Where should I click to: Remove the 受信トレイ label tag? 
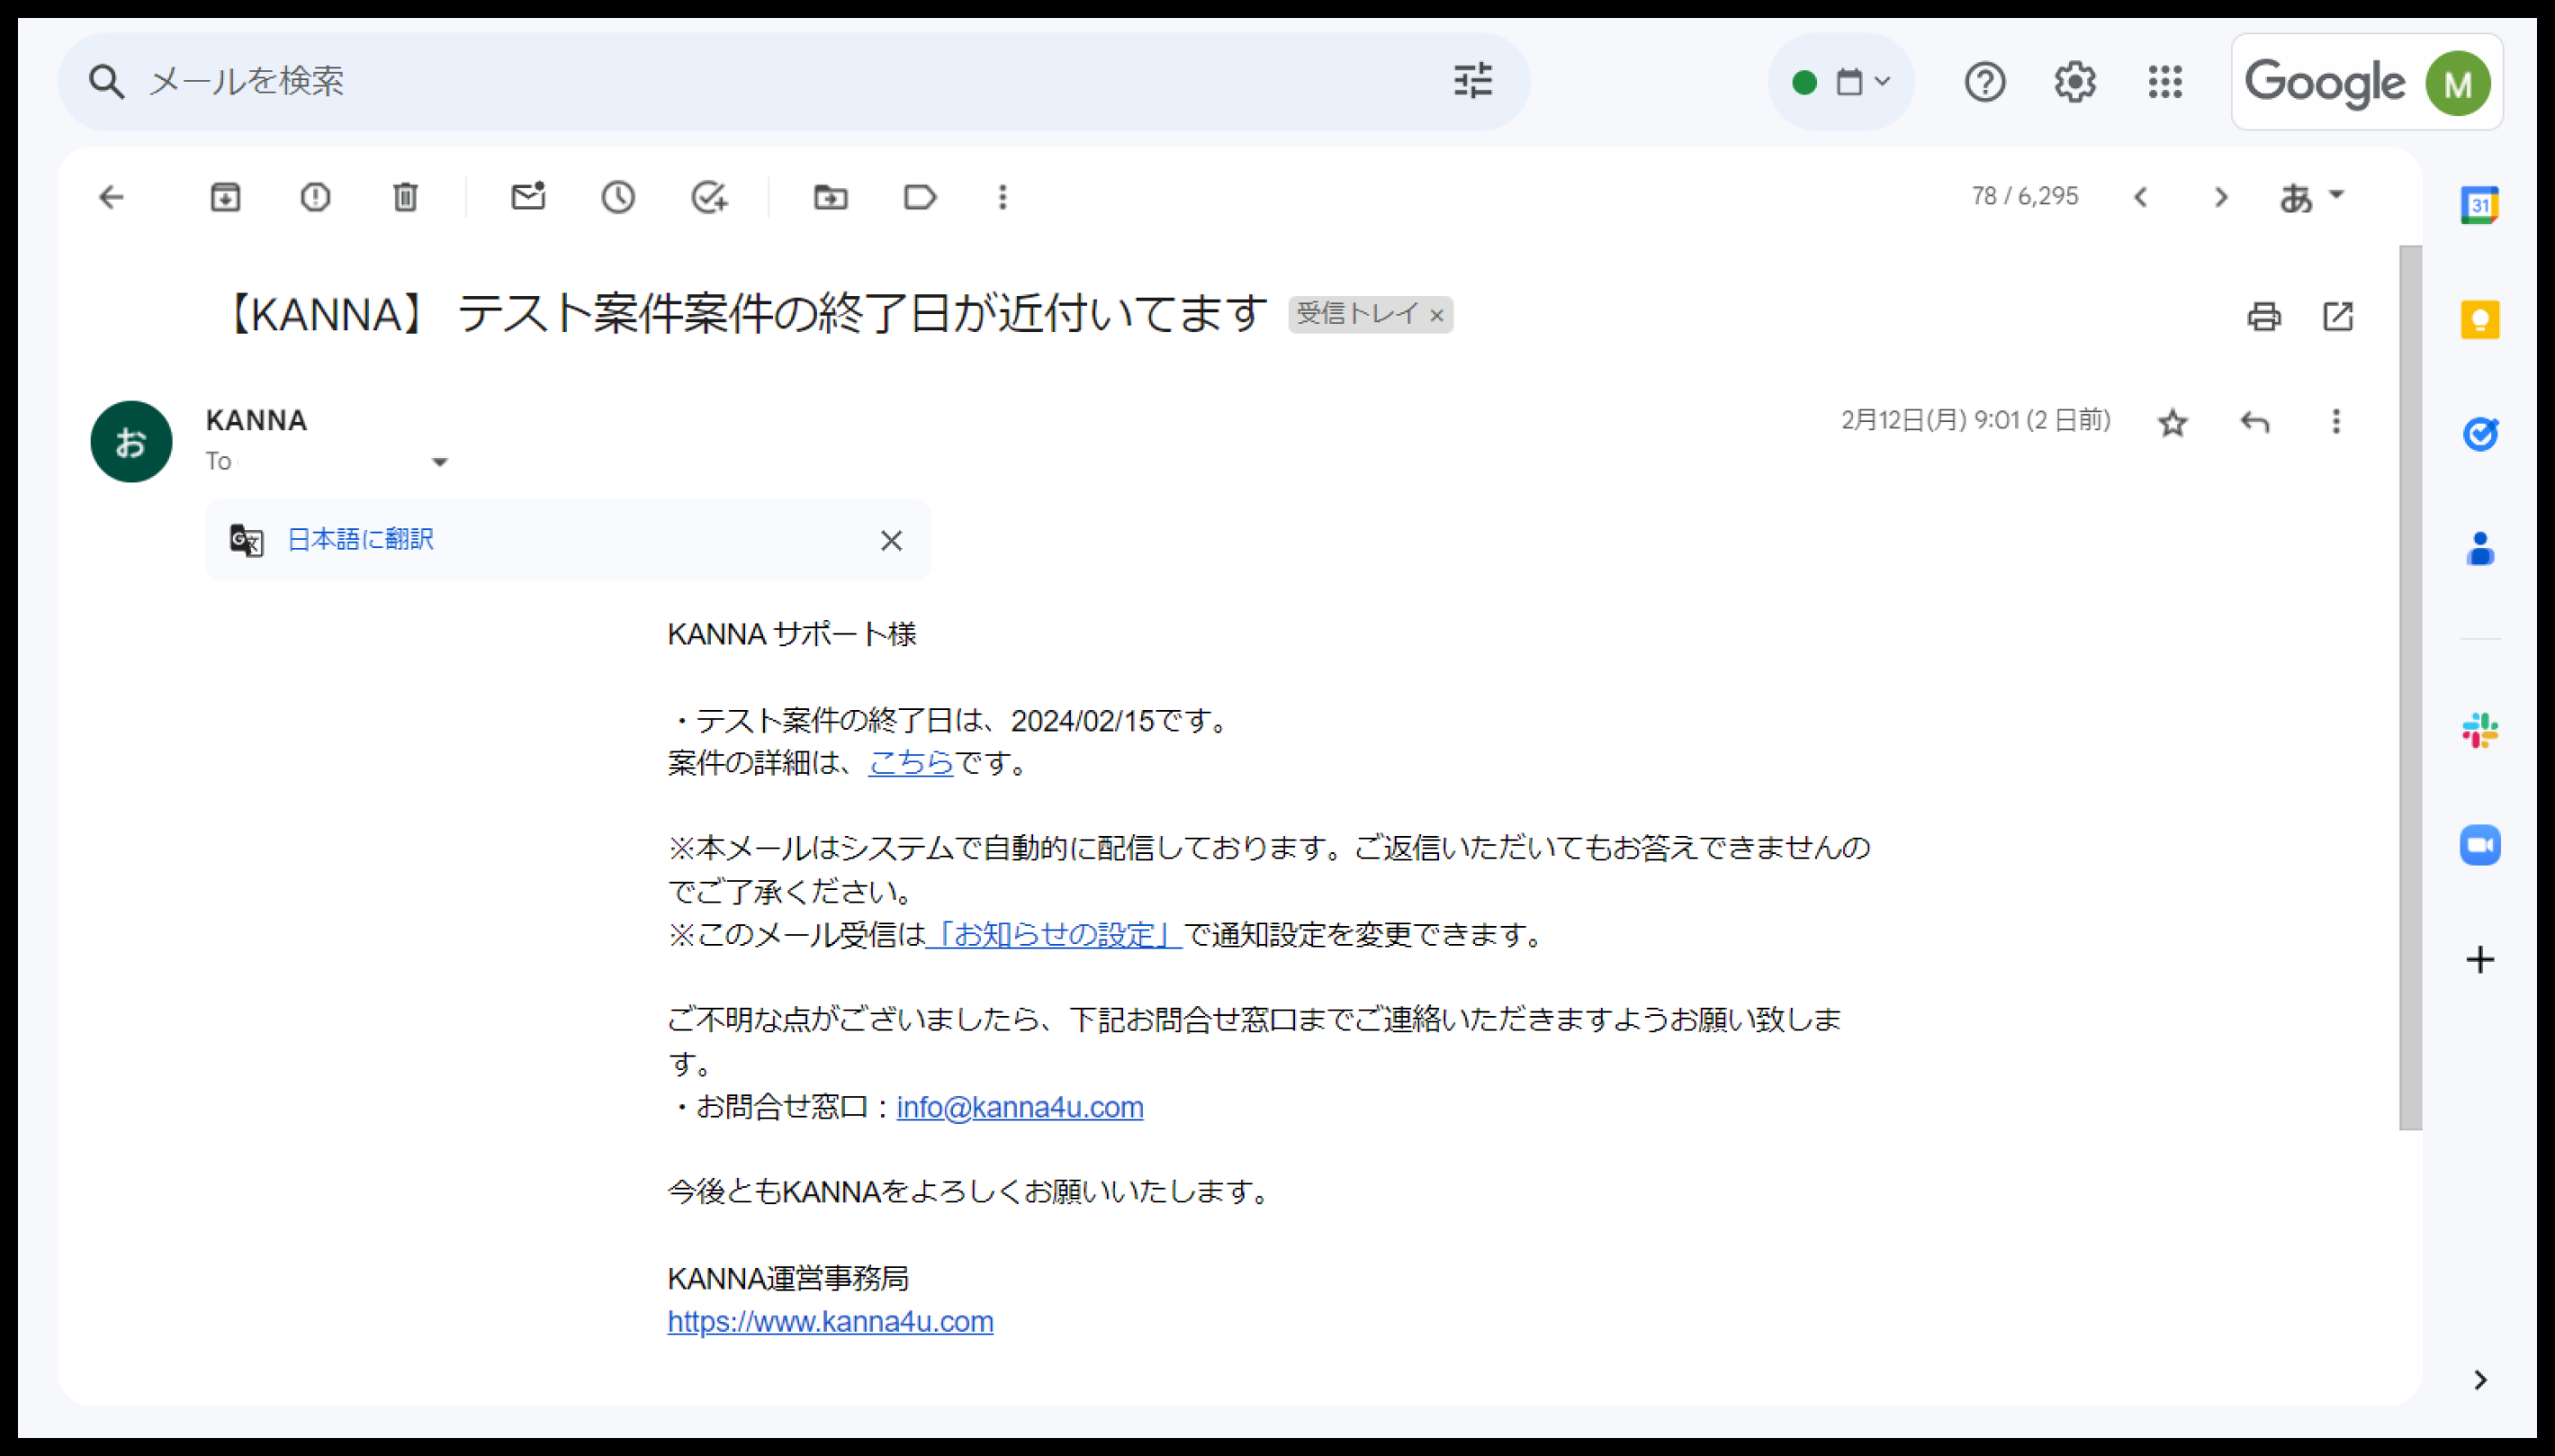[x=1437, y=316]
